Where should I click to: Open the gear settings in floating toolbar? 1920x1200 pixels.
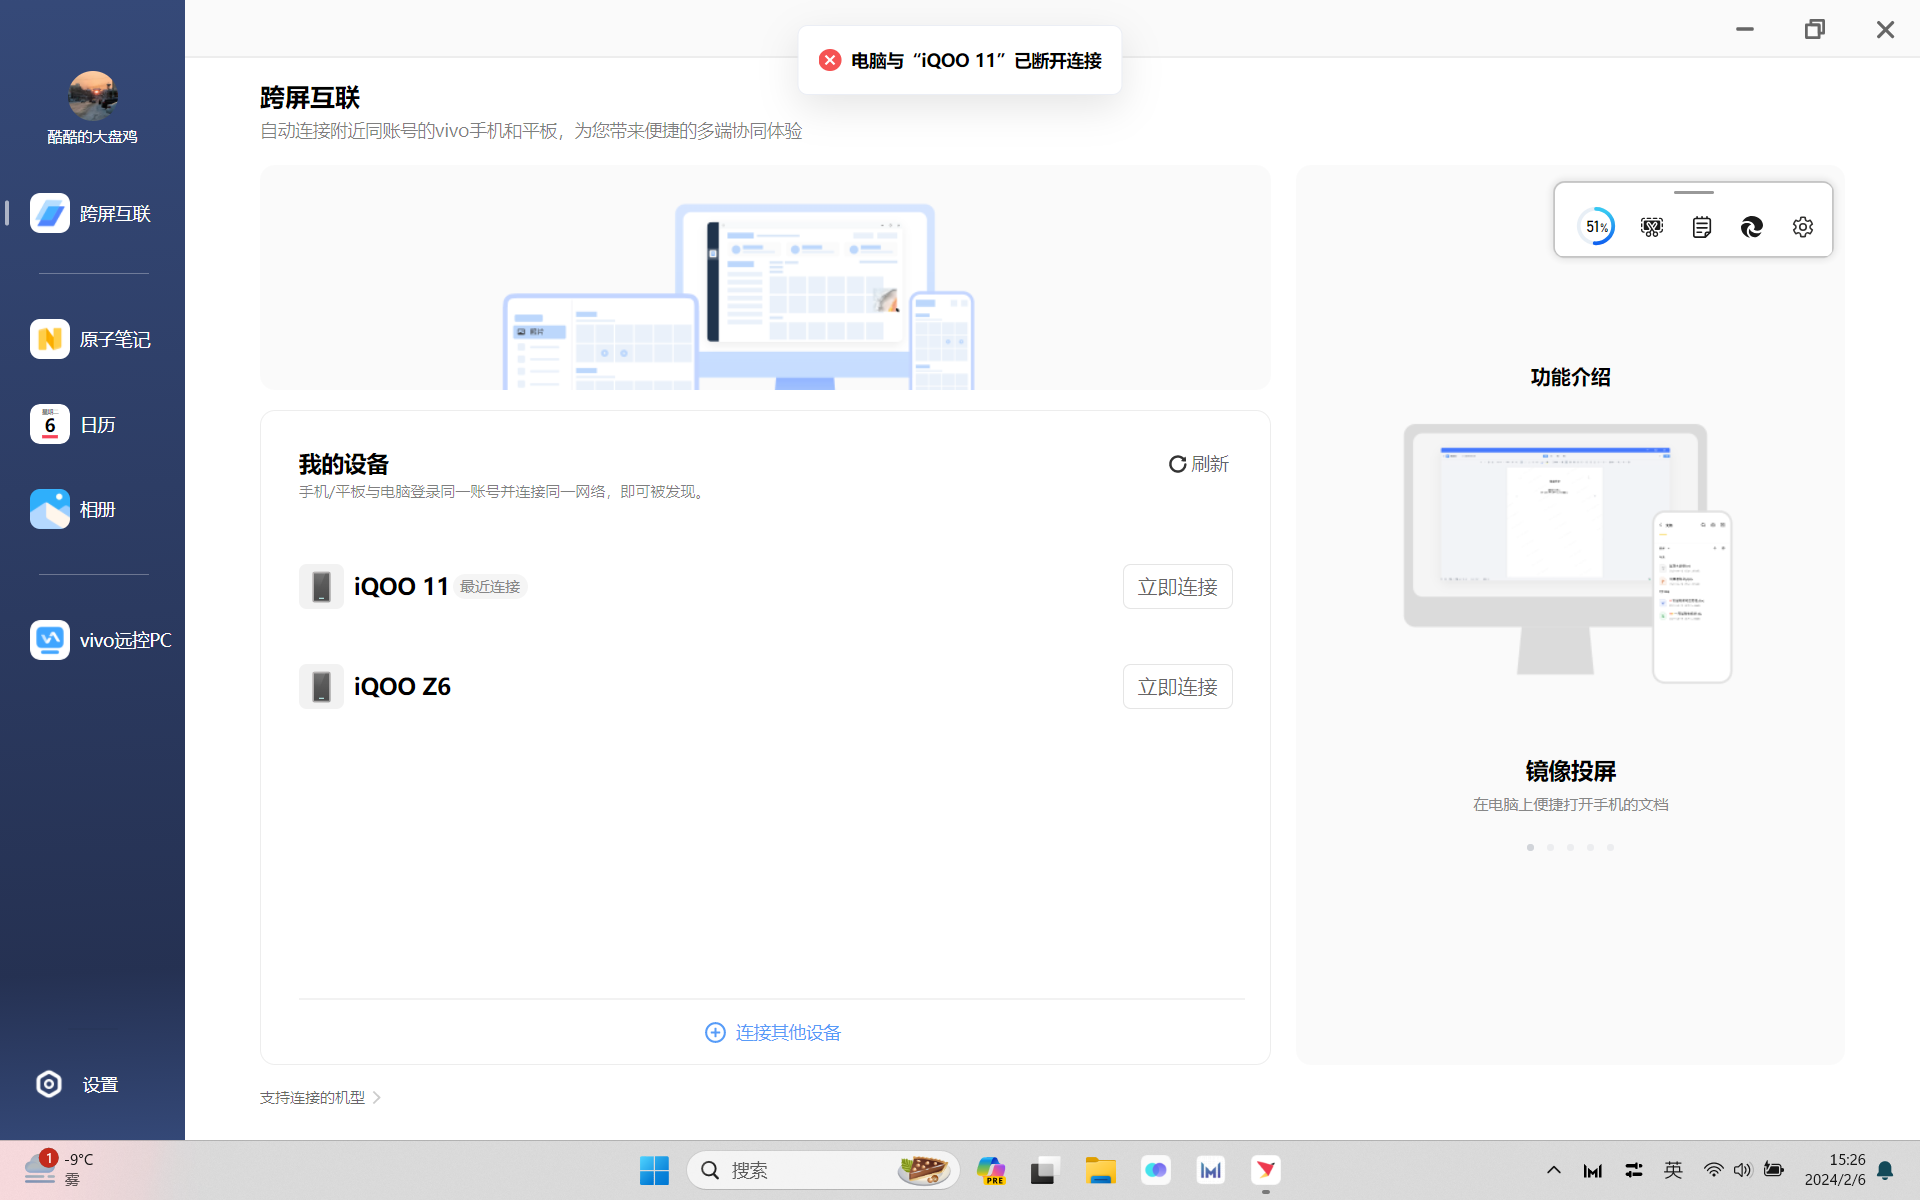tap(1803, 227)
